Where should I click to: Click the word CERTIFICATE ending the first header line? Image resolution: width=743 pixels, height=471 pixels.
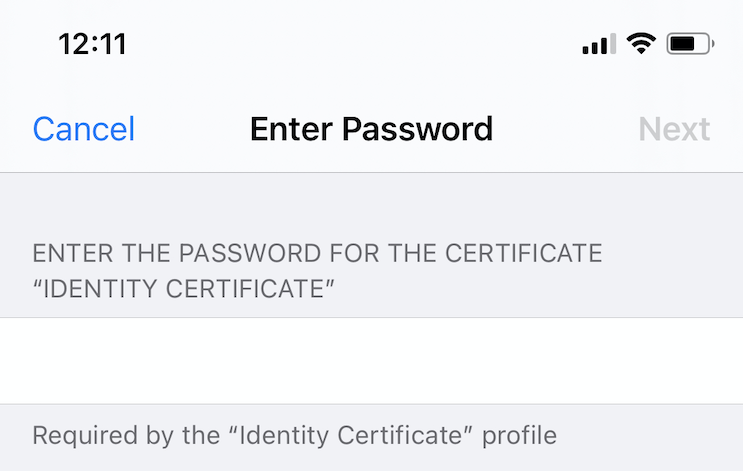pyautogui.click(x=524, y=253)
